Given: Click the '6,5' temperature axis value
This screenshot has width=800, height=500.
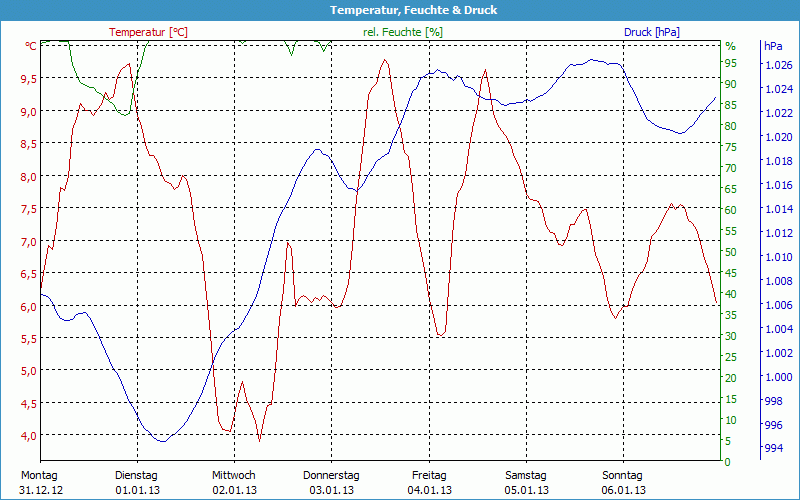Looking at the screenshot, I should click(x=28, y=274).
